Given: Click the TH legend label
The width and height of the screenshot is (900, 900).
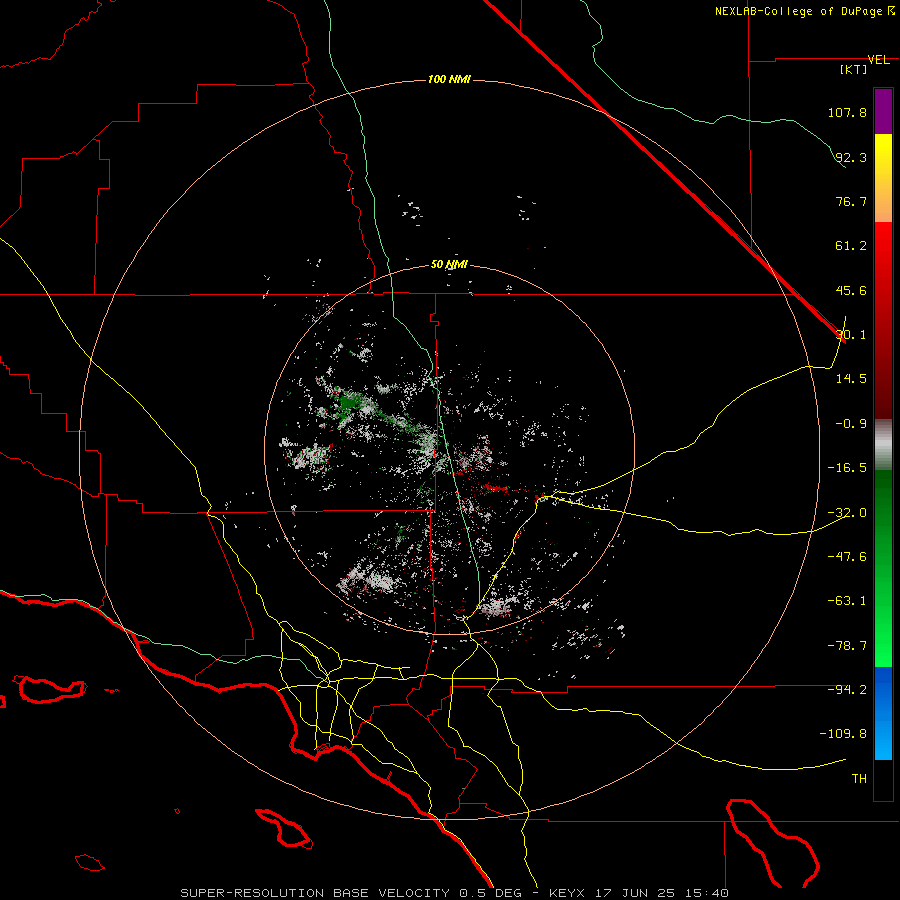Looking at the screenshot, I should [x=859, y=779].
